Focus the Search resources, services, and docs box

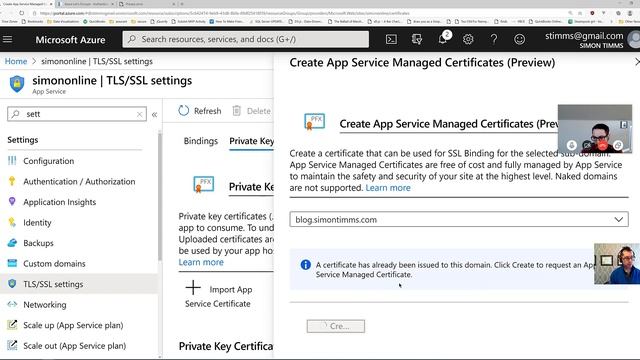[x=246, y=39]
